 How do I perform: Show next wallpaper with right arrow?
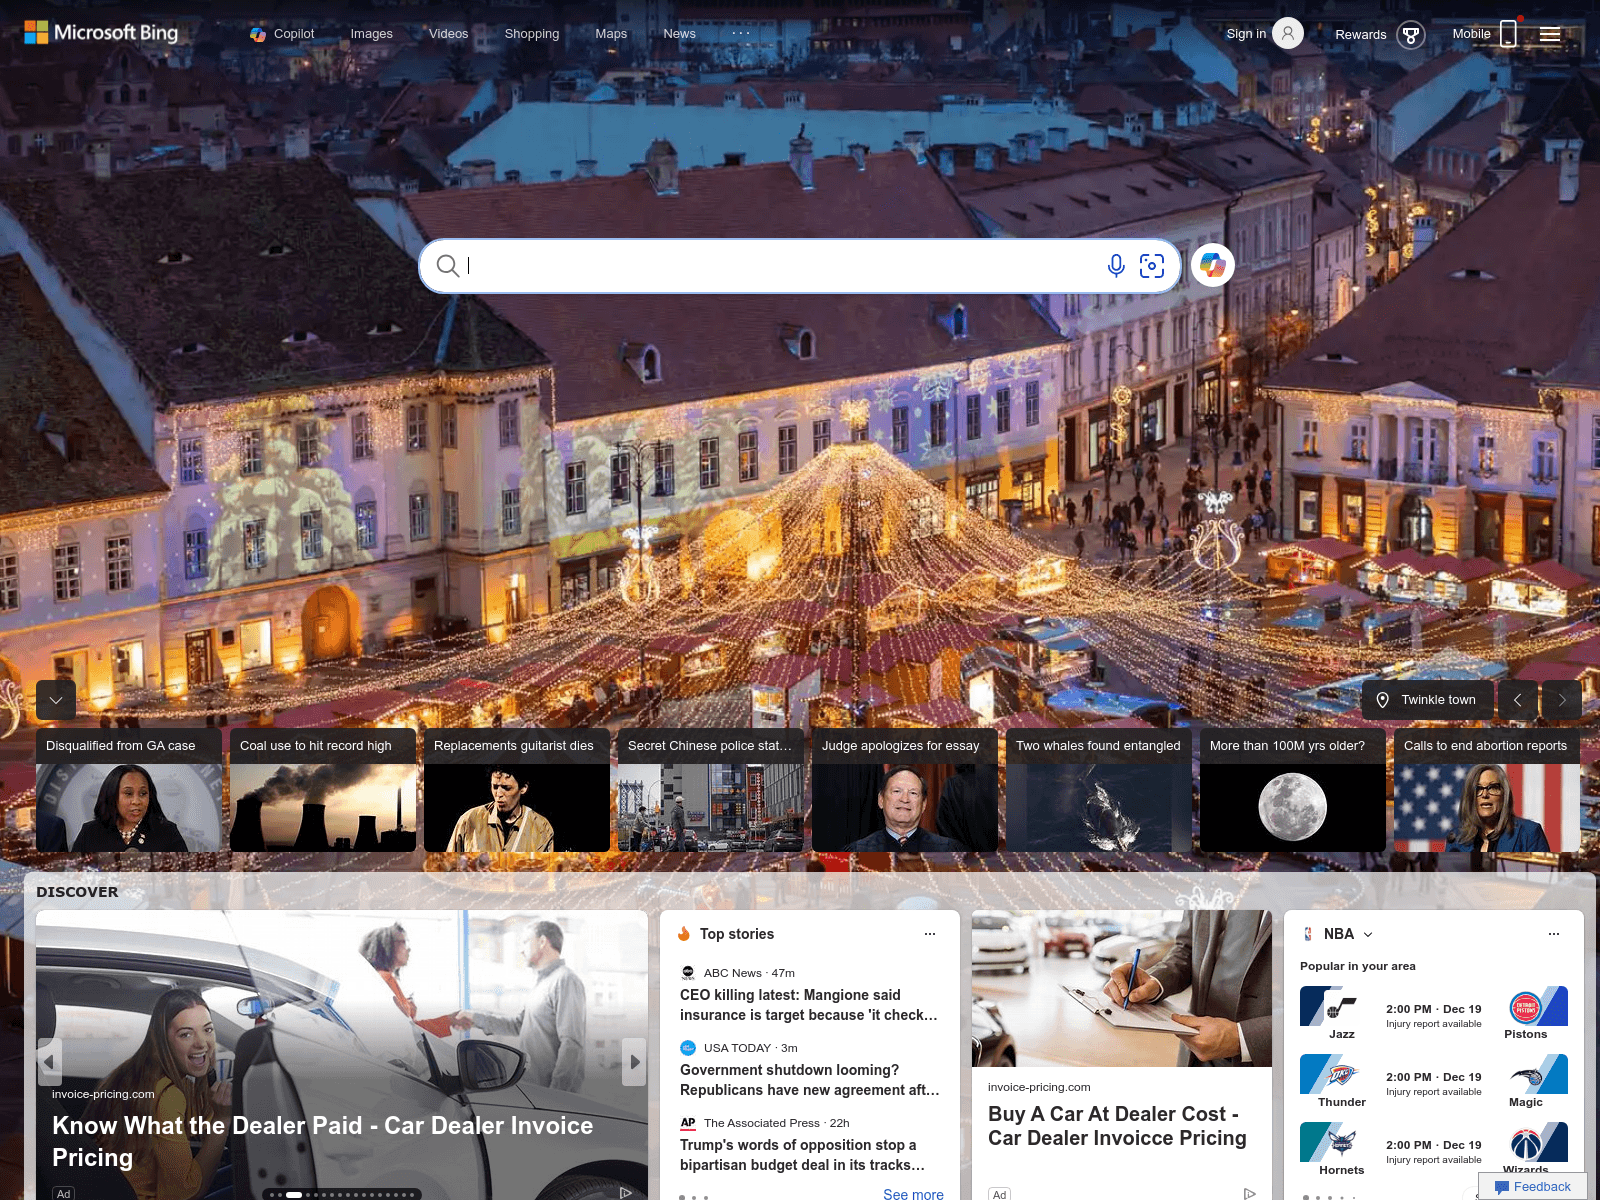tap(1562, 700)
